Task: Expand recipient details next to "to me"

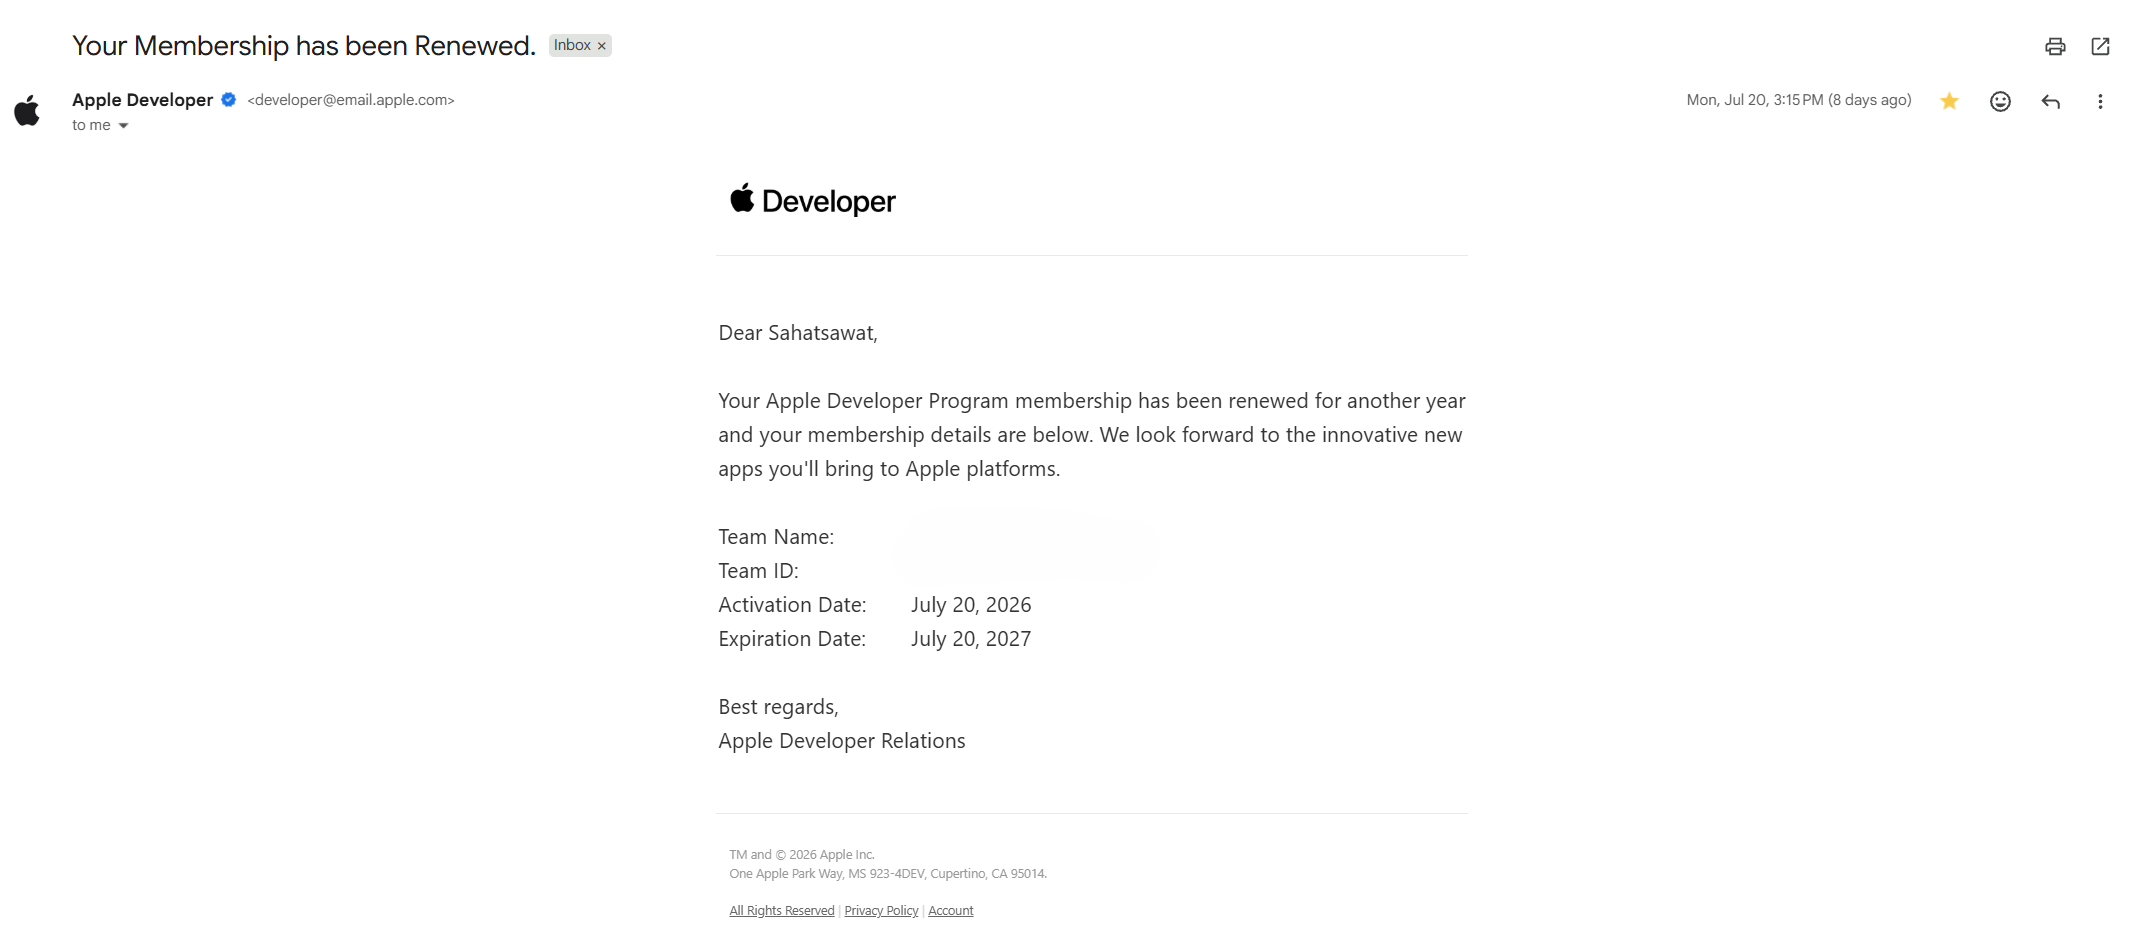Action: [x=123, y=126]
